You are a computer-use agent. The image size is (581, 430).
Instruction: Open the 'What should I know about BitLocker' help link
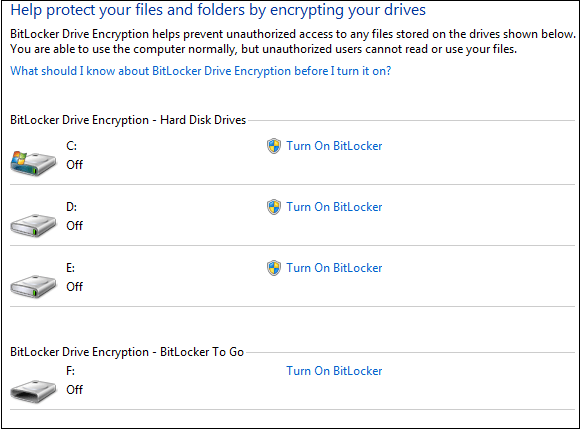click(200, 71)
